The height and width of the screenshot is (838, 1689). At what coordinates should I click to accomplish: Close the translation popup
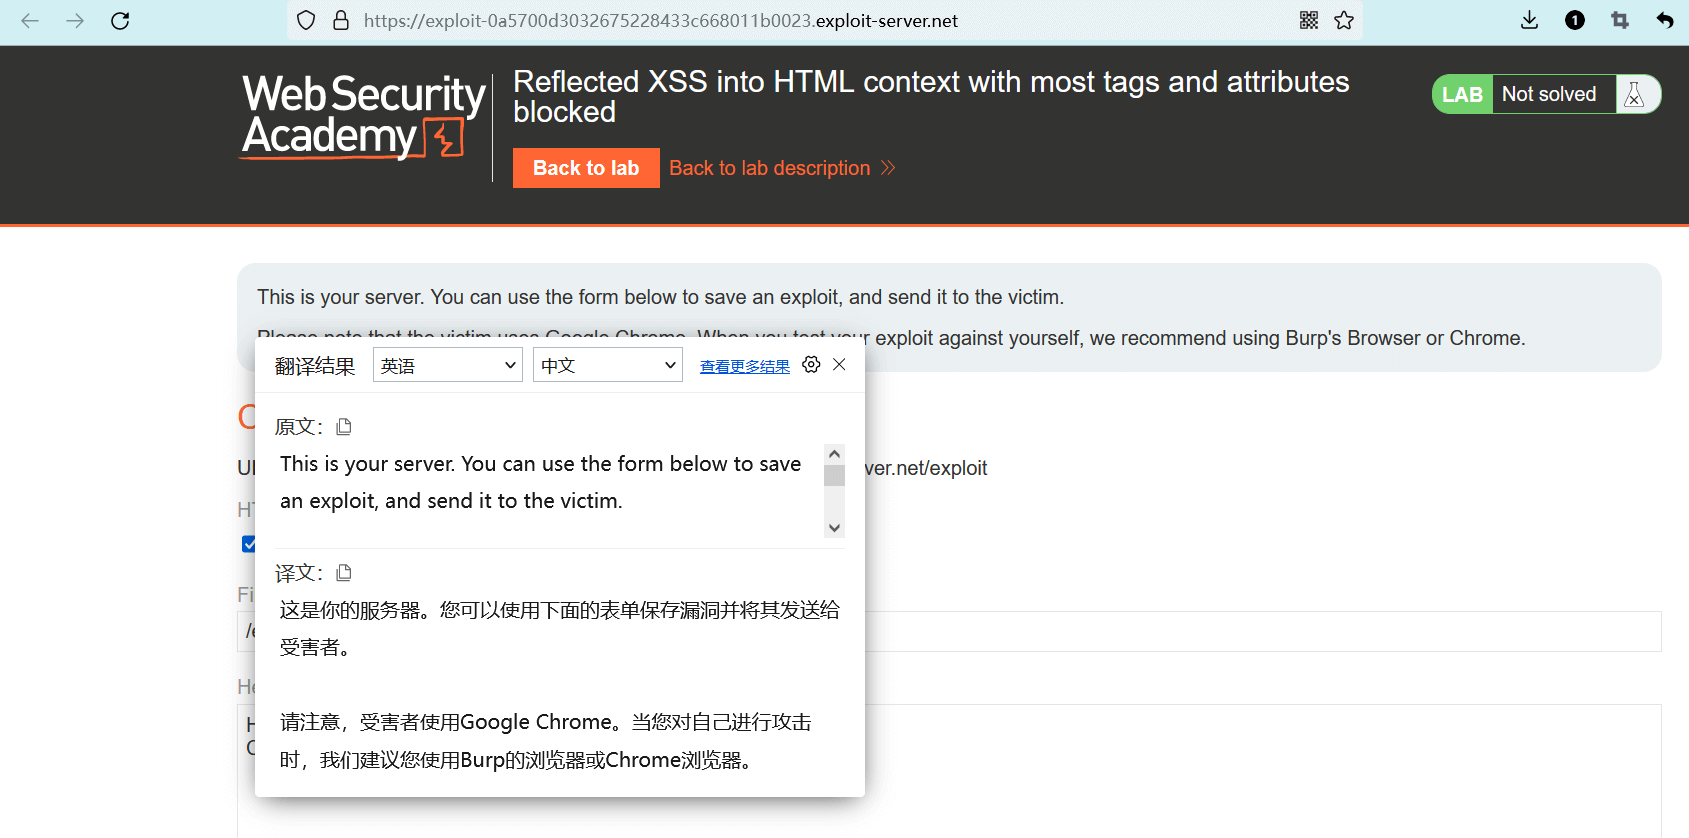[839, 365]
